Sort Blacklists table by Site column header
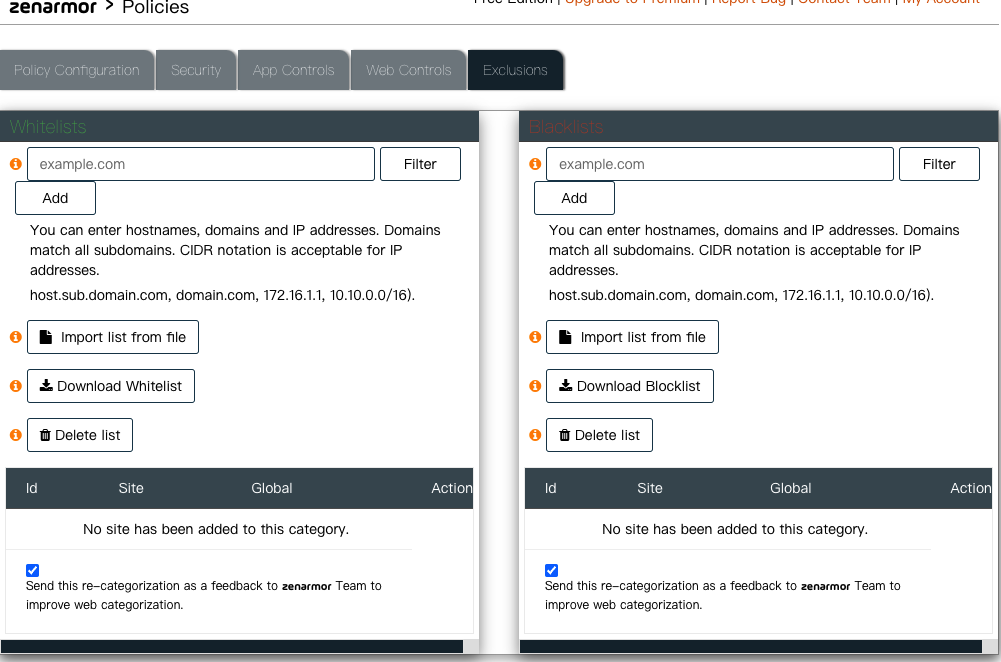1001x662 pixels. point(650,488)
